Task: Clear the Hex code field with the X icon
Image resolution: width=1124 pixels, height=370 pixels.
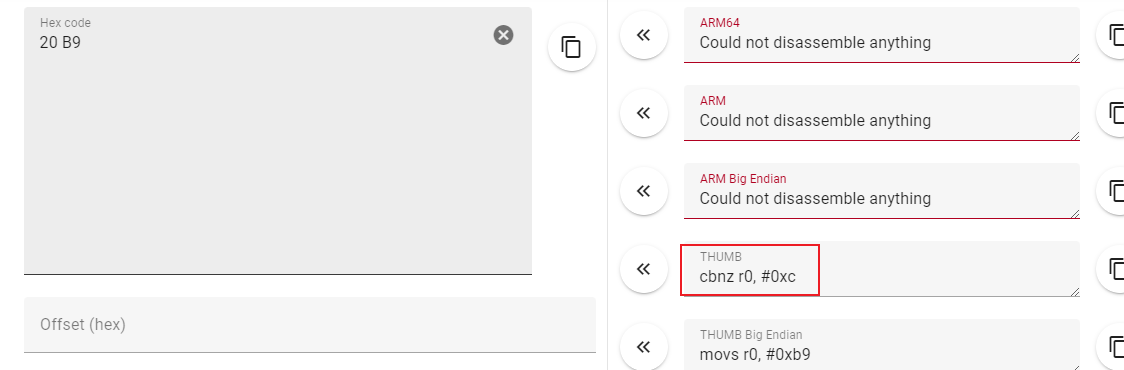Action: [x=503, y=34]
